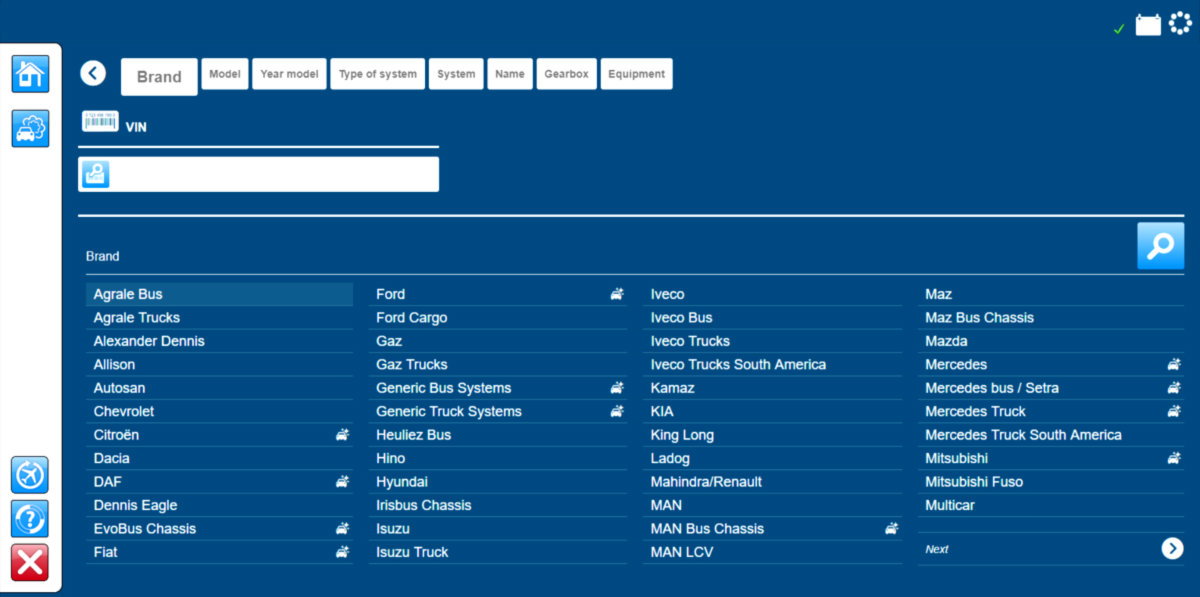Open the Year model tab
This screenshot has height=597, width=1200.
point(289,74)
